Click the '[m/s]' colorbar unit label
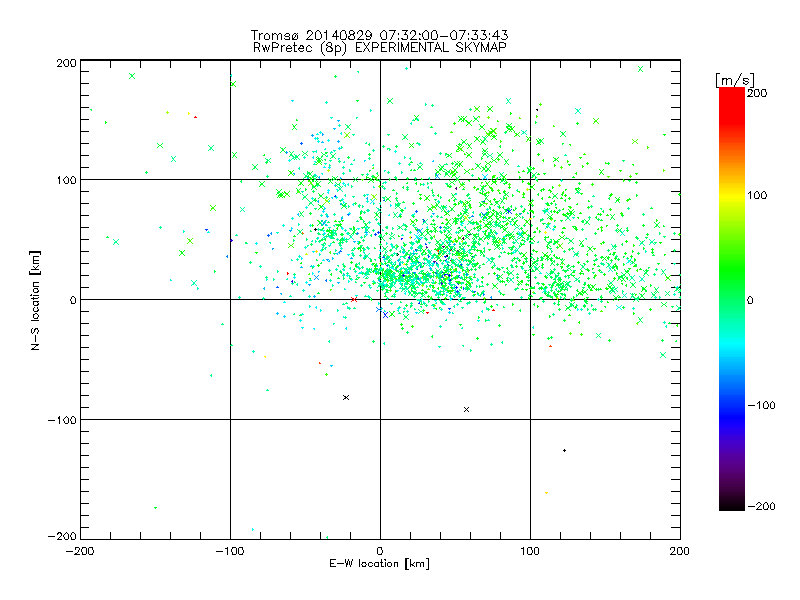 [x=734, y=80]
